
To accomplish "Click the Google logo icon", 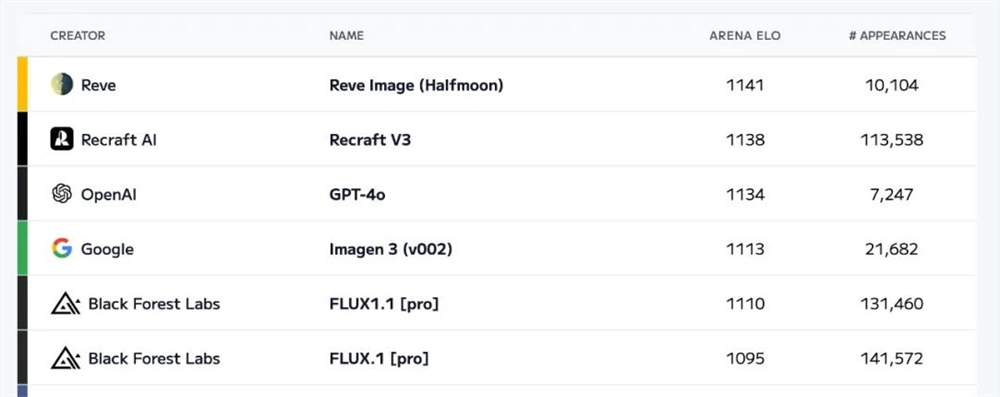I will pyautogui.click(x=62, y=248).
